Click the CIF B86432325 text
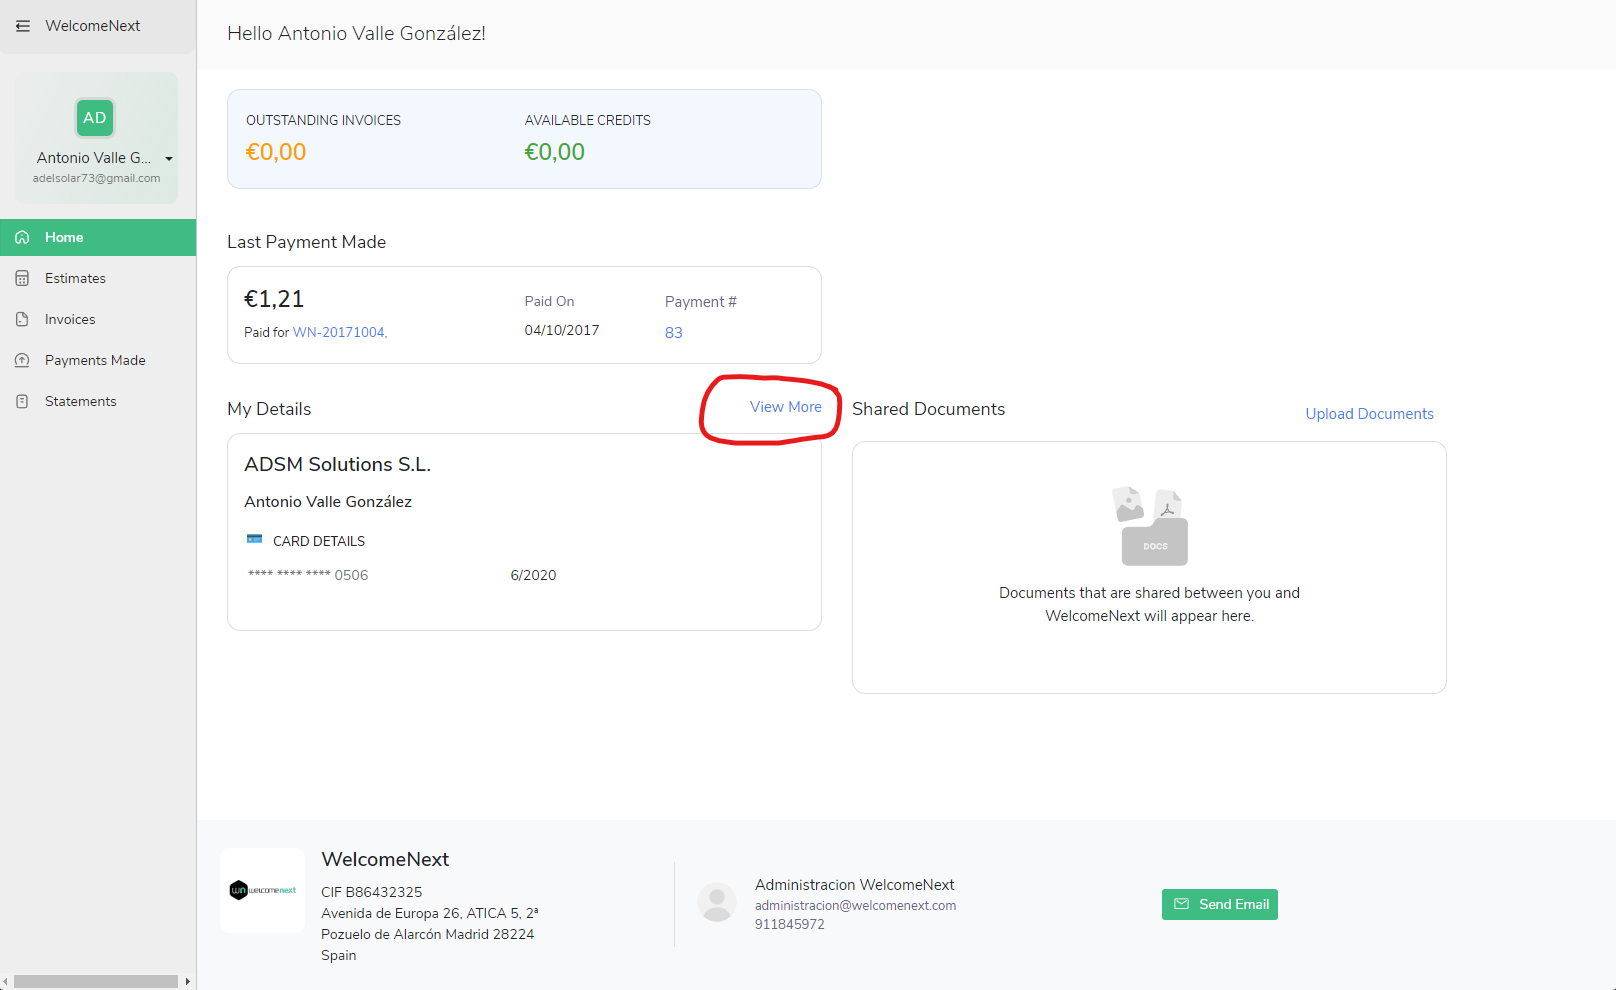Image resolution: width=1616 pixels, height=990 pixels. point(372,892)
